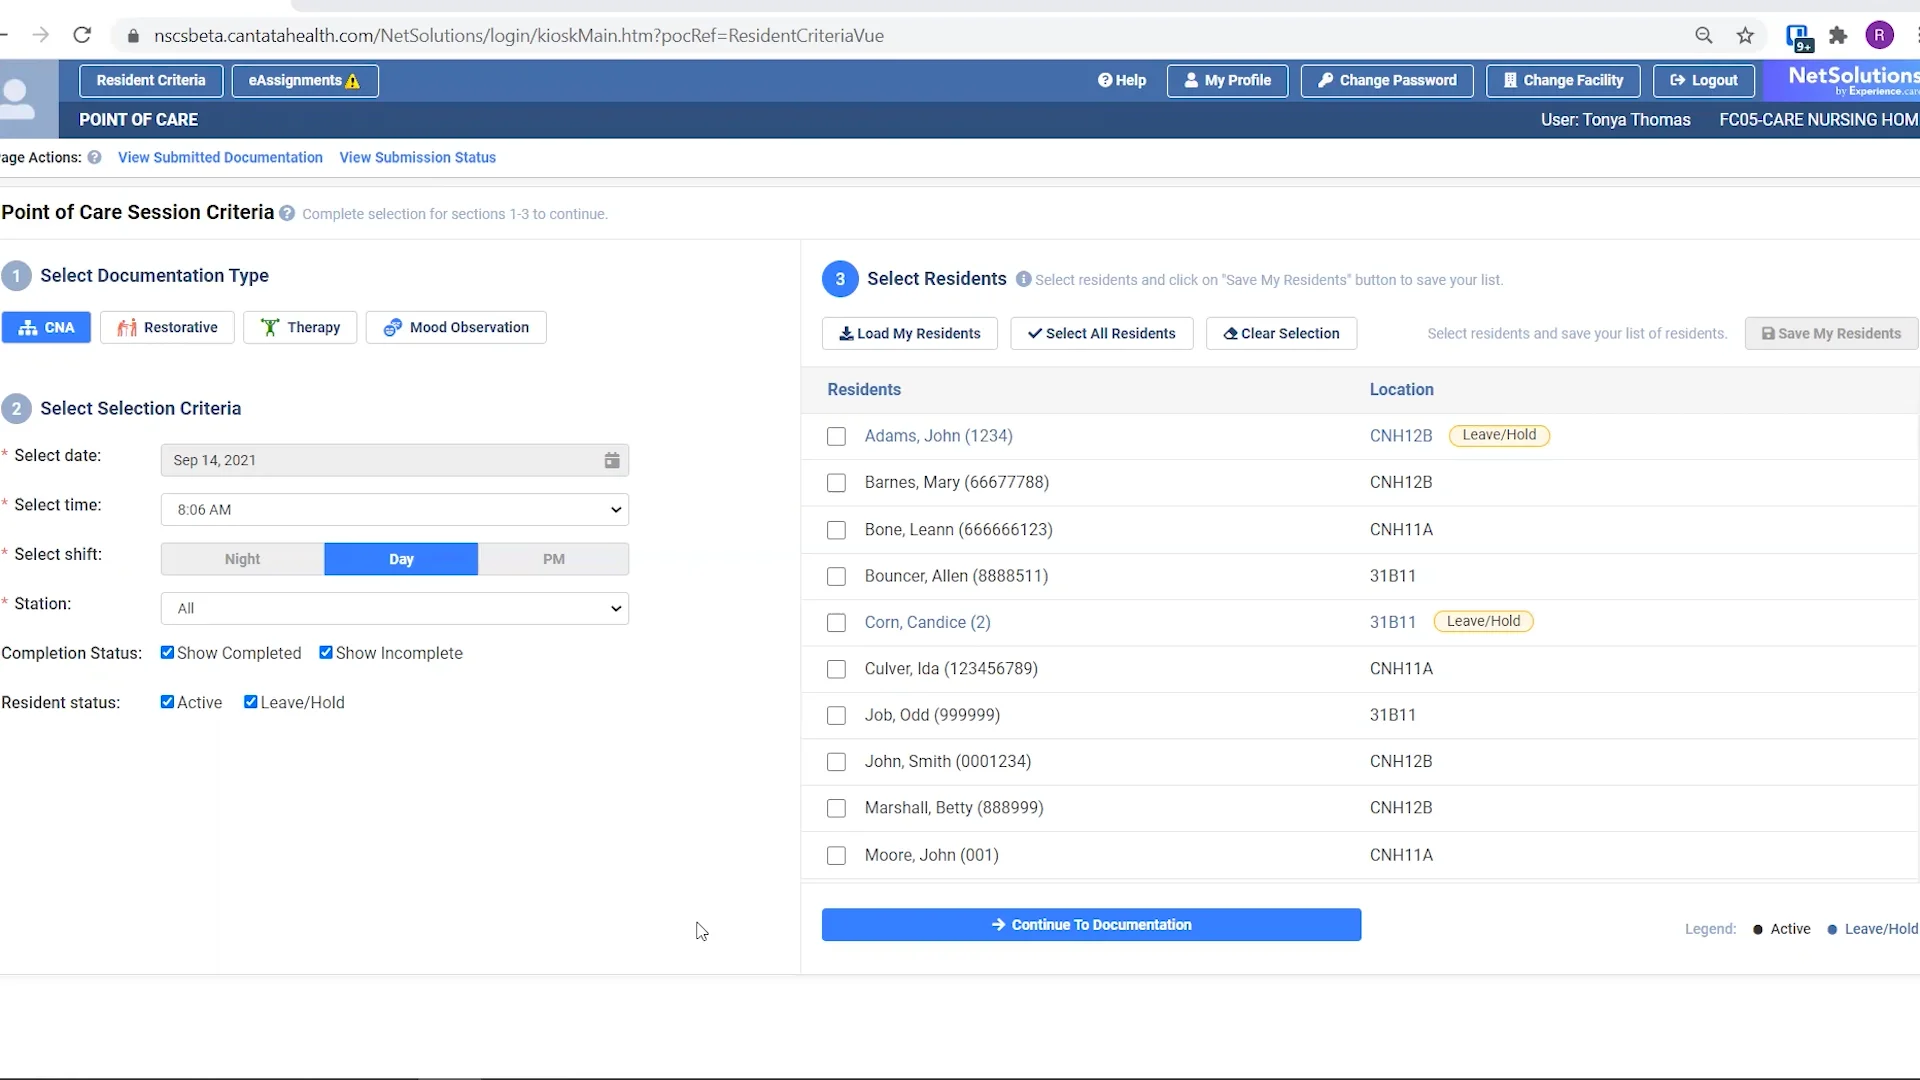Open View Submitted Documentation link
This screenshot has width=1920, height=1080.
[x=220, y=157]
